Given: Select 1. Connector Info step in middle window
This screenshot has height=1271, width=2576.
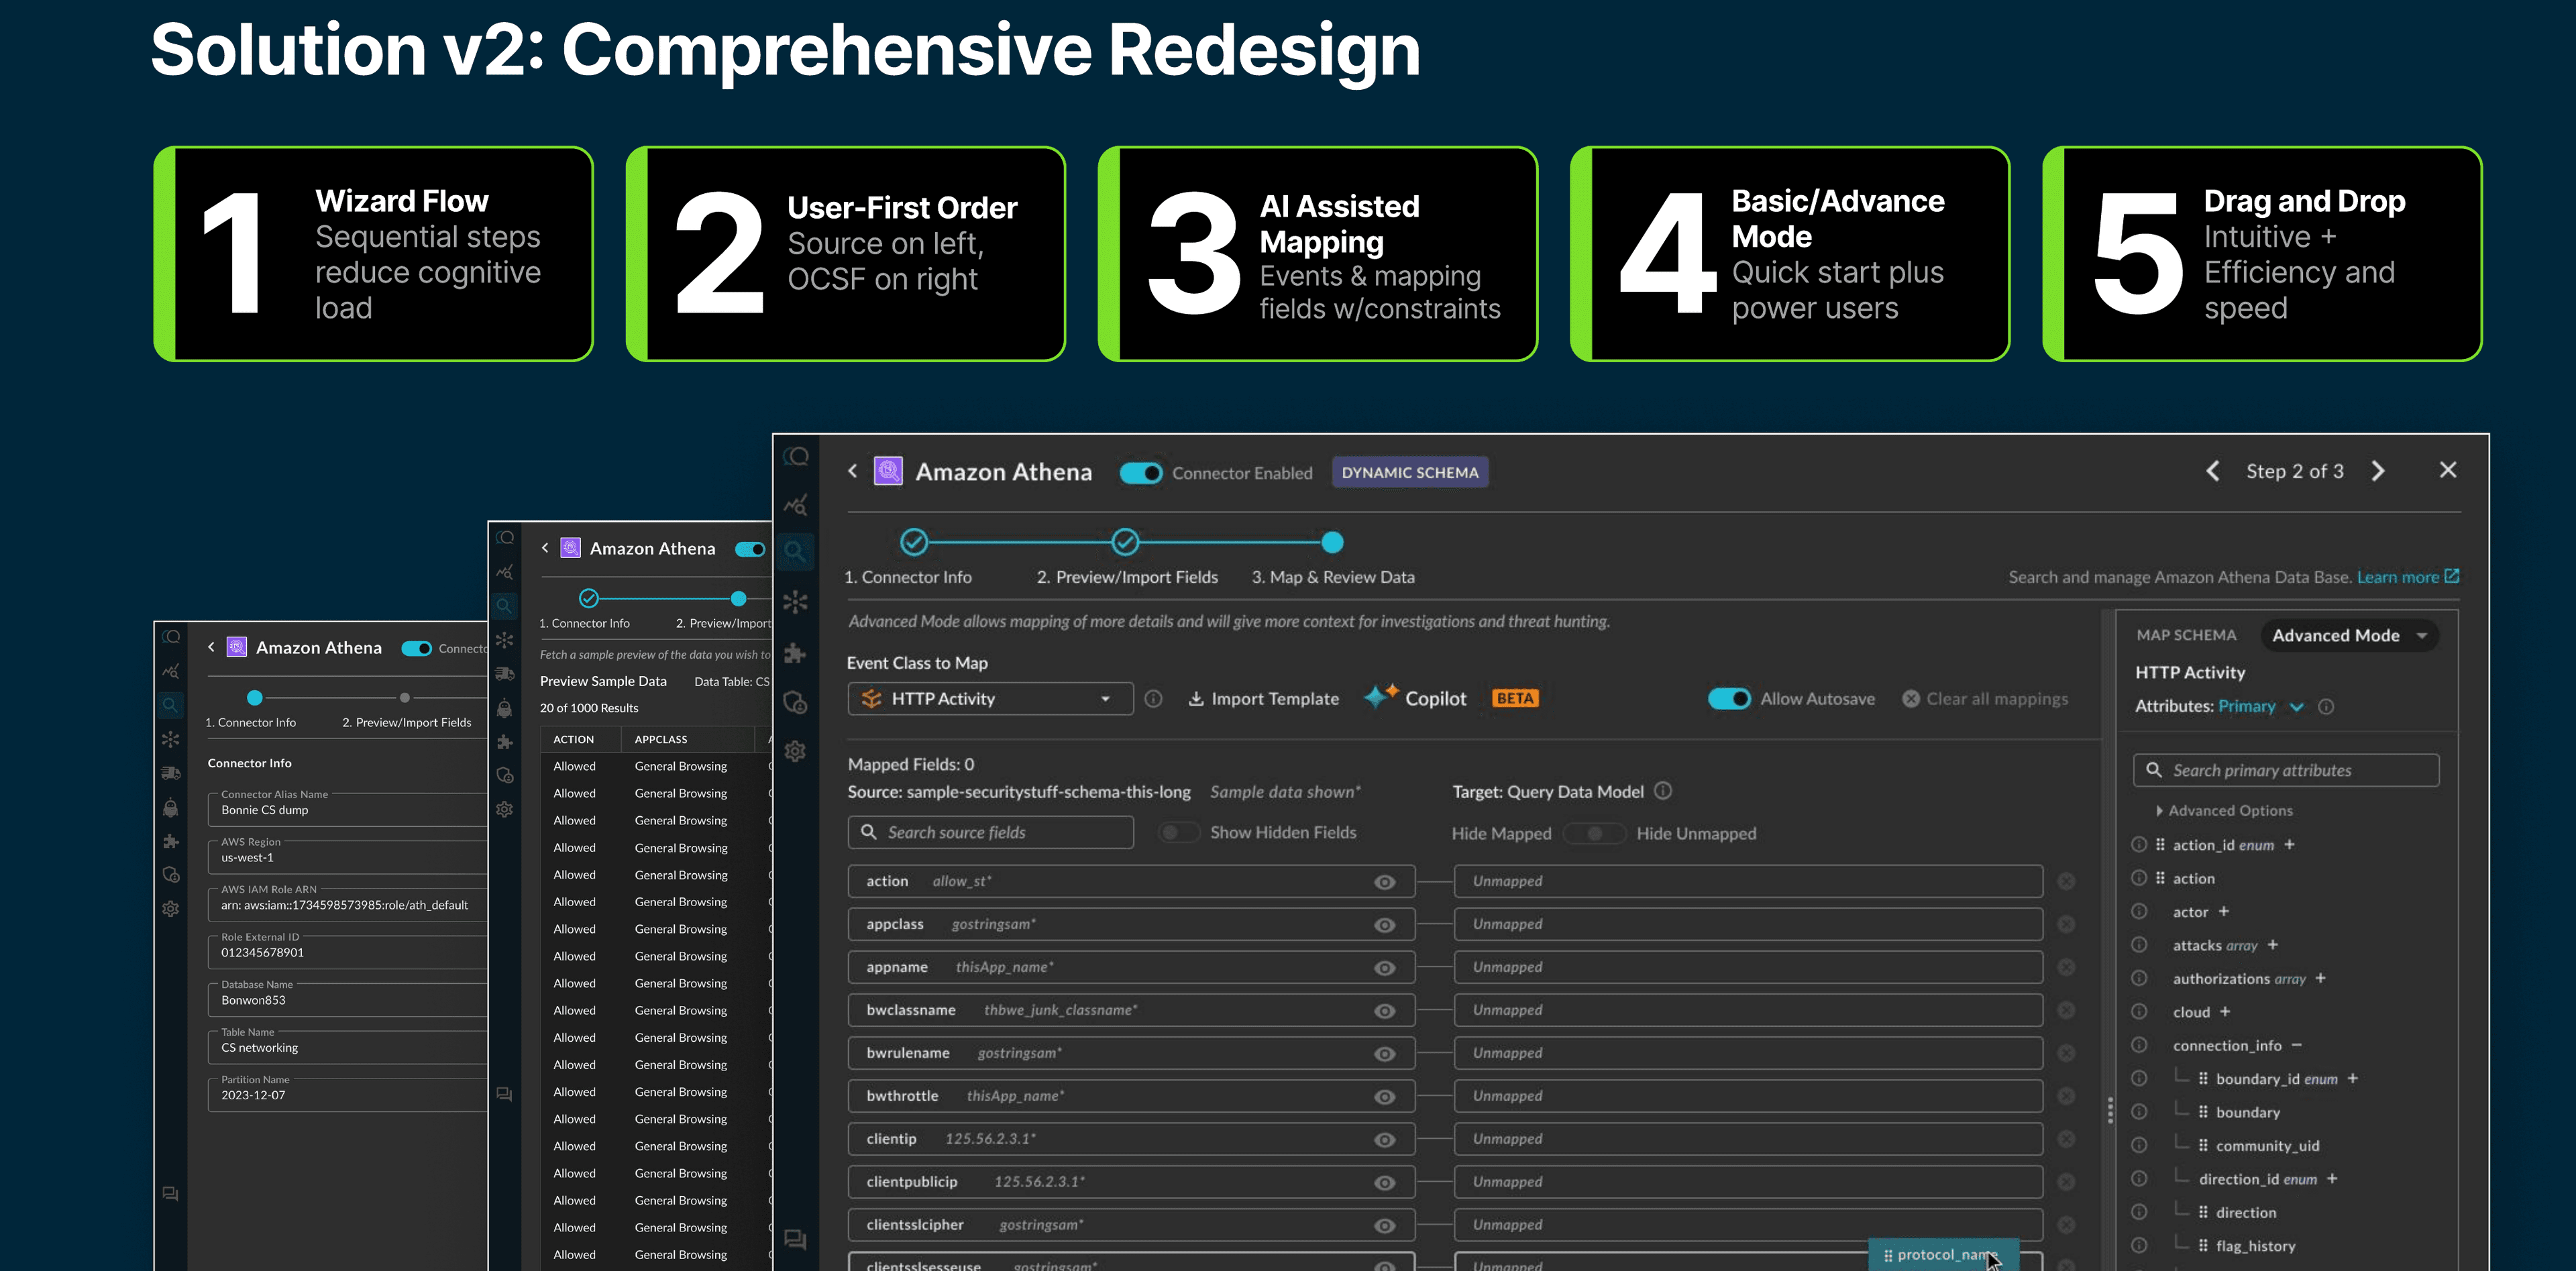Looking at the screenshot, I should pyautogui.click(x=585, y=623).
